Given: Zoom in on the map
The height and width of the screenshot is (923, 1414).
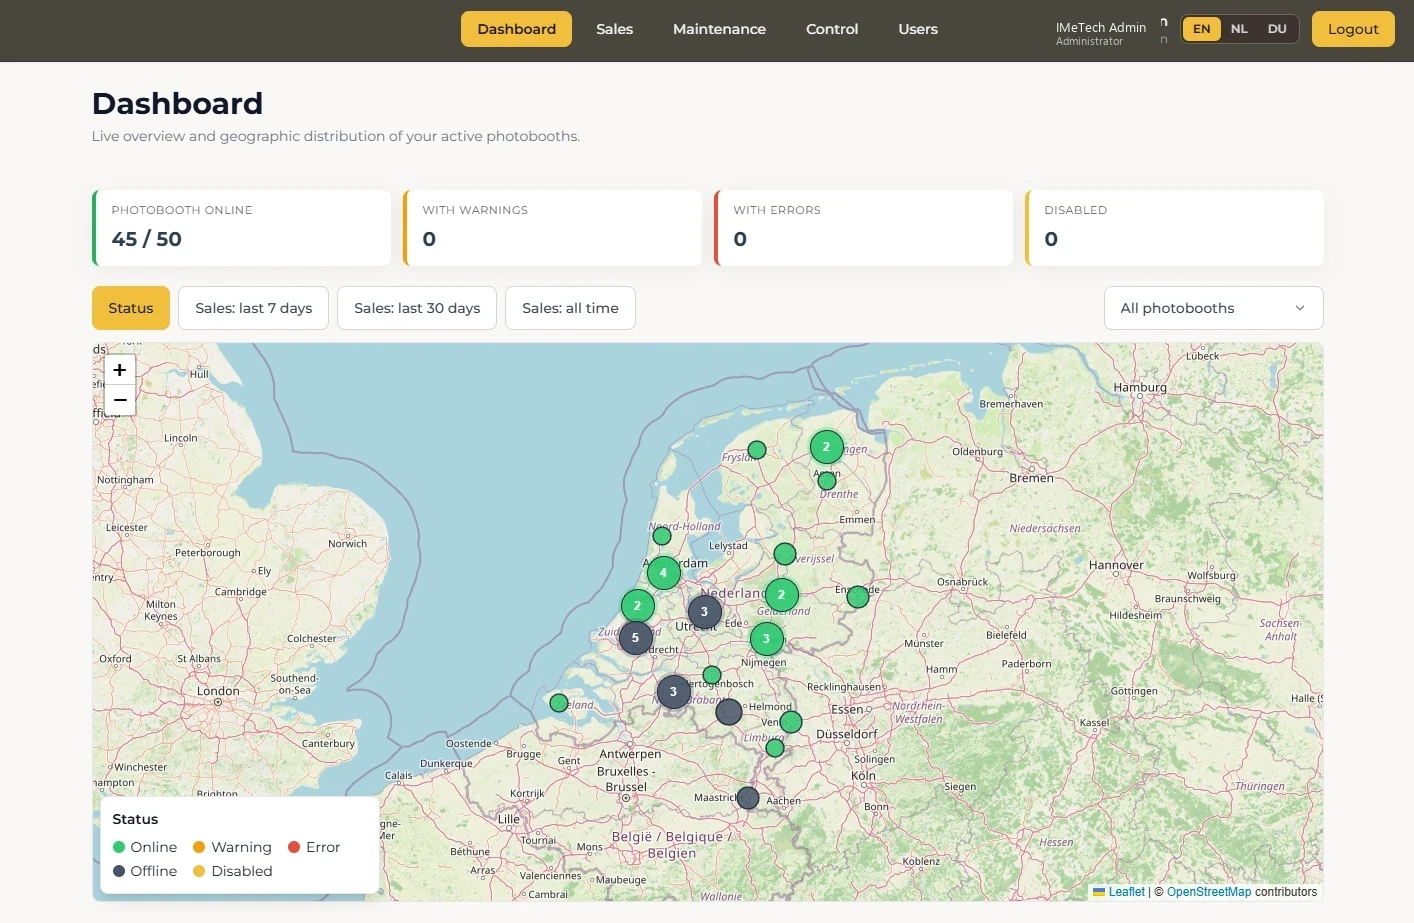Looking at the screenshot, I should [120, 370].
